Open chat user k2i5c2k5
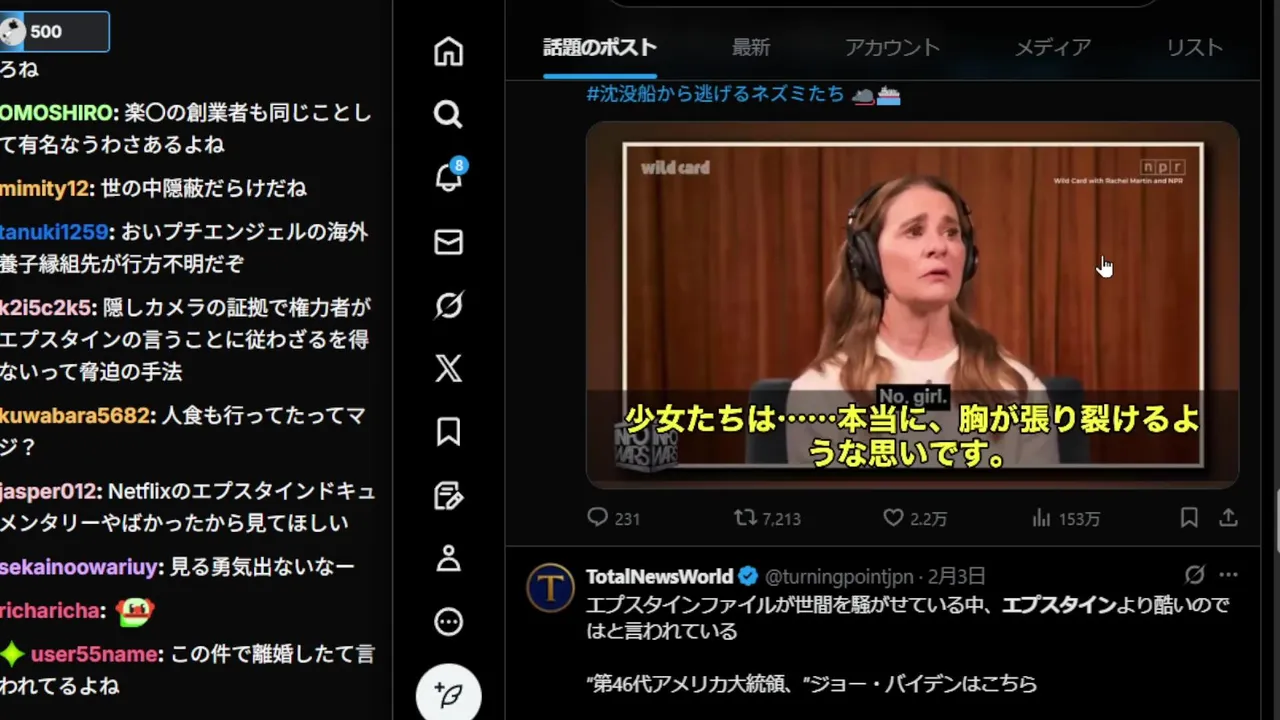Screen dimensions: 1280x720 [x=46, y=307]
